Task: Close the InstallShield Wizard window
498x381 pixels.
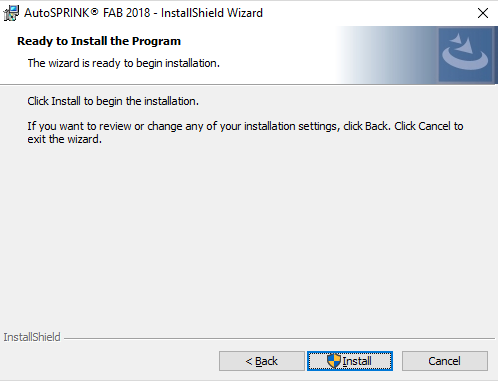Action: [483, 13]
